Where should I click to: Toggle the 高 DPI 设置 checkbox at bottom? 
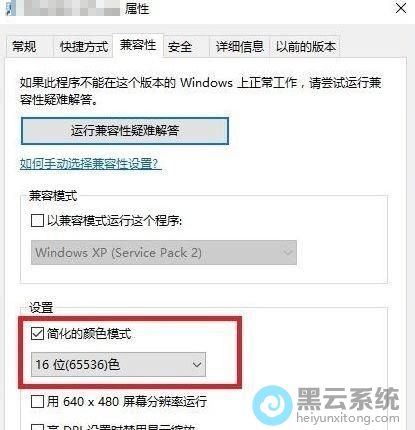pyautogui.click(x=37, y=427)
